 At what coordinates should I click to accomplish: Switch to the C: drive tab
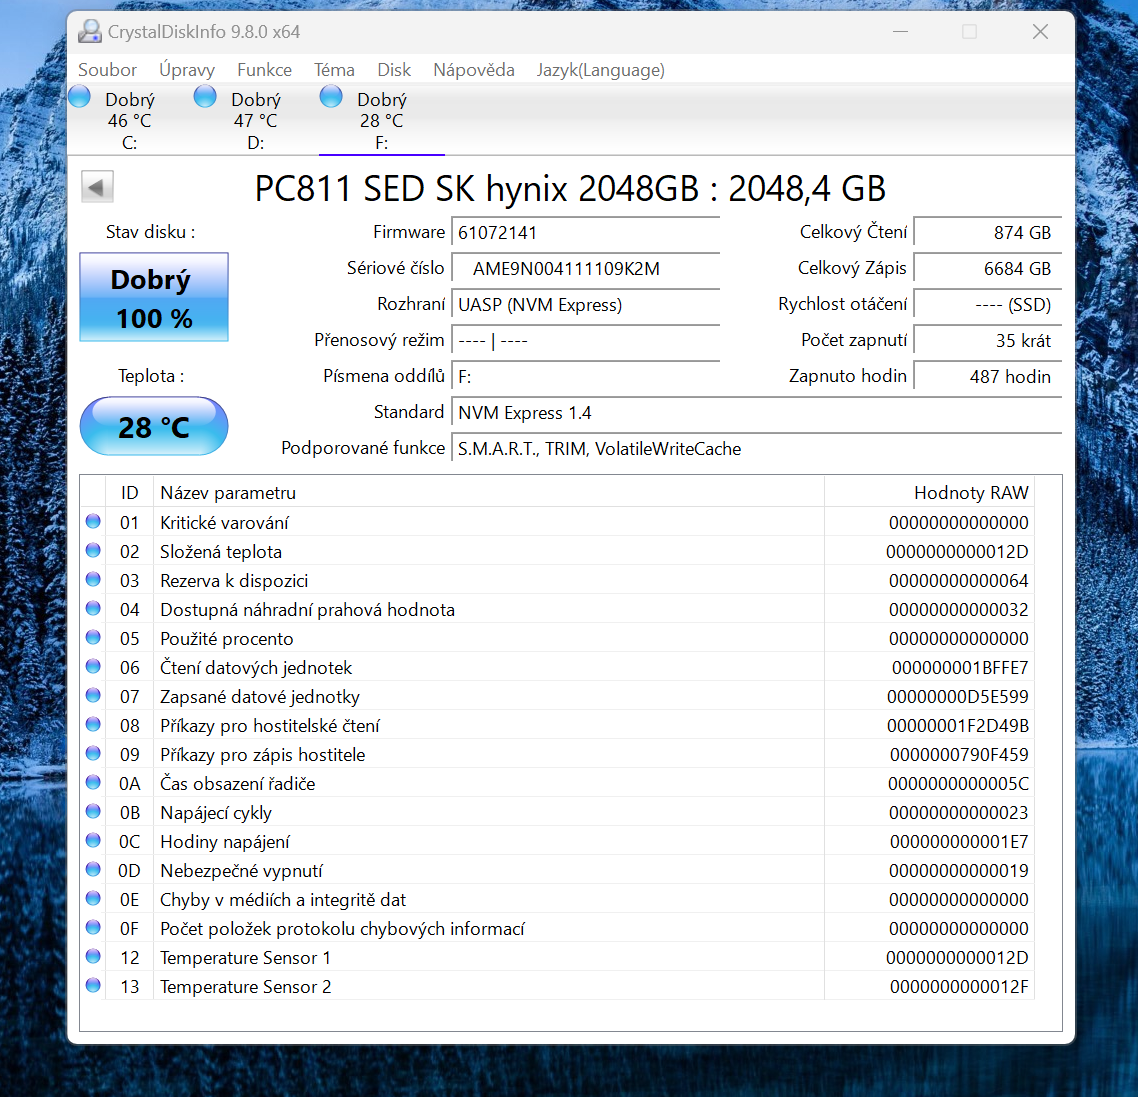[x=129, y=120]
